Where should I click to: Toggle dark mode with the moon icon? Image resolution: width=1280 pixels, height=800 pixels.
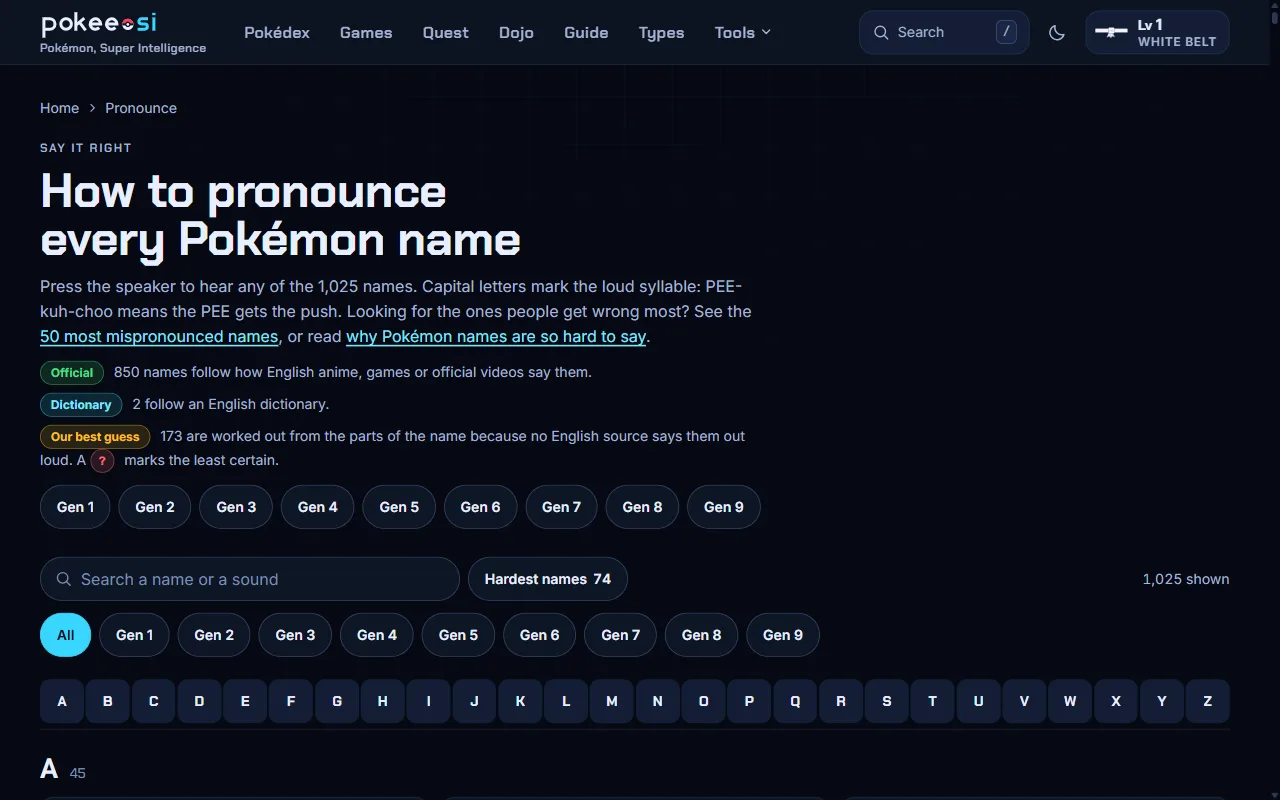tap(1057, 33)
